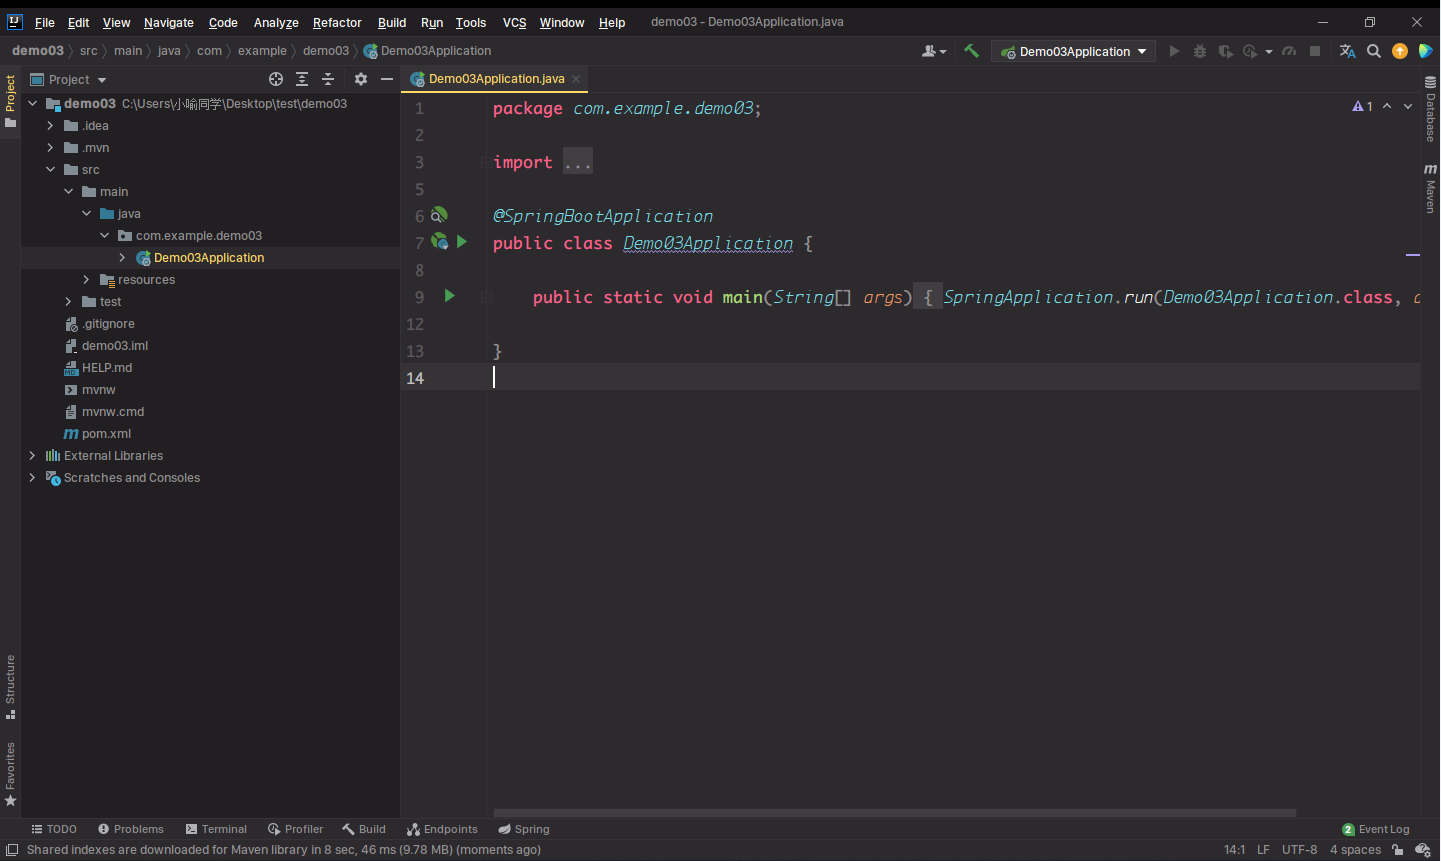Open the Project view mode dropdown
The image size is (1441, 861).
point(69,79)
